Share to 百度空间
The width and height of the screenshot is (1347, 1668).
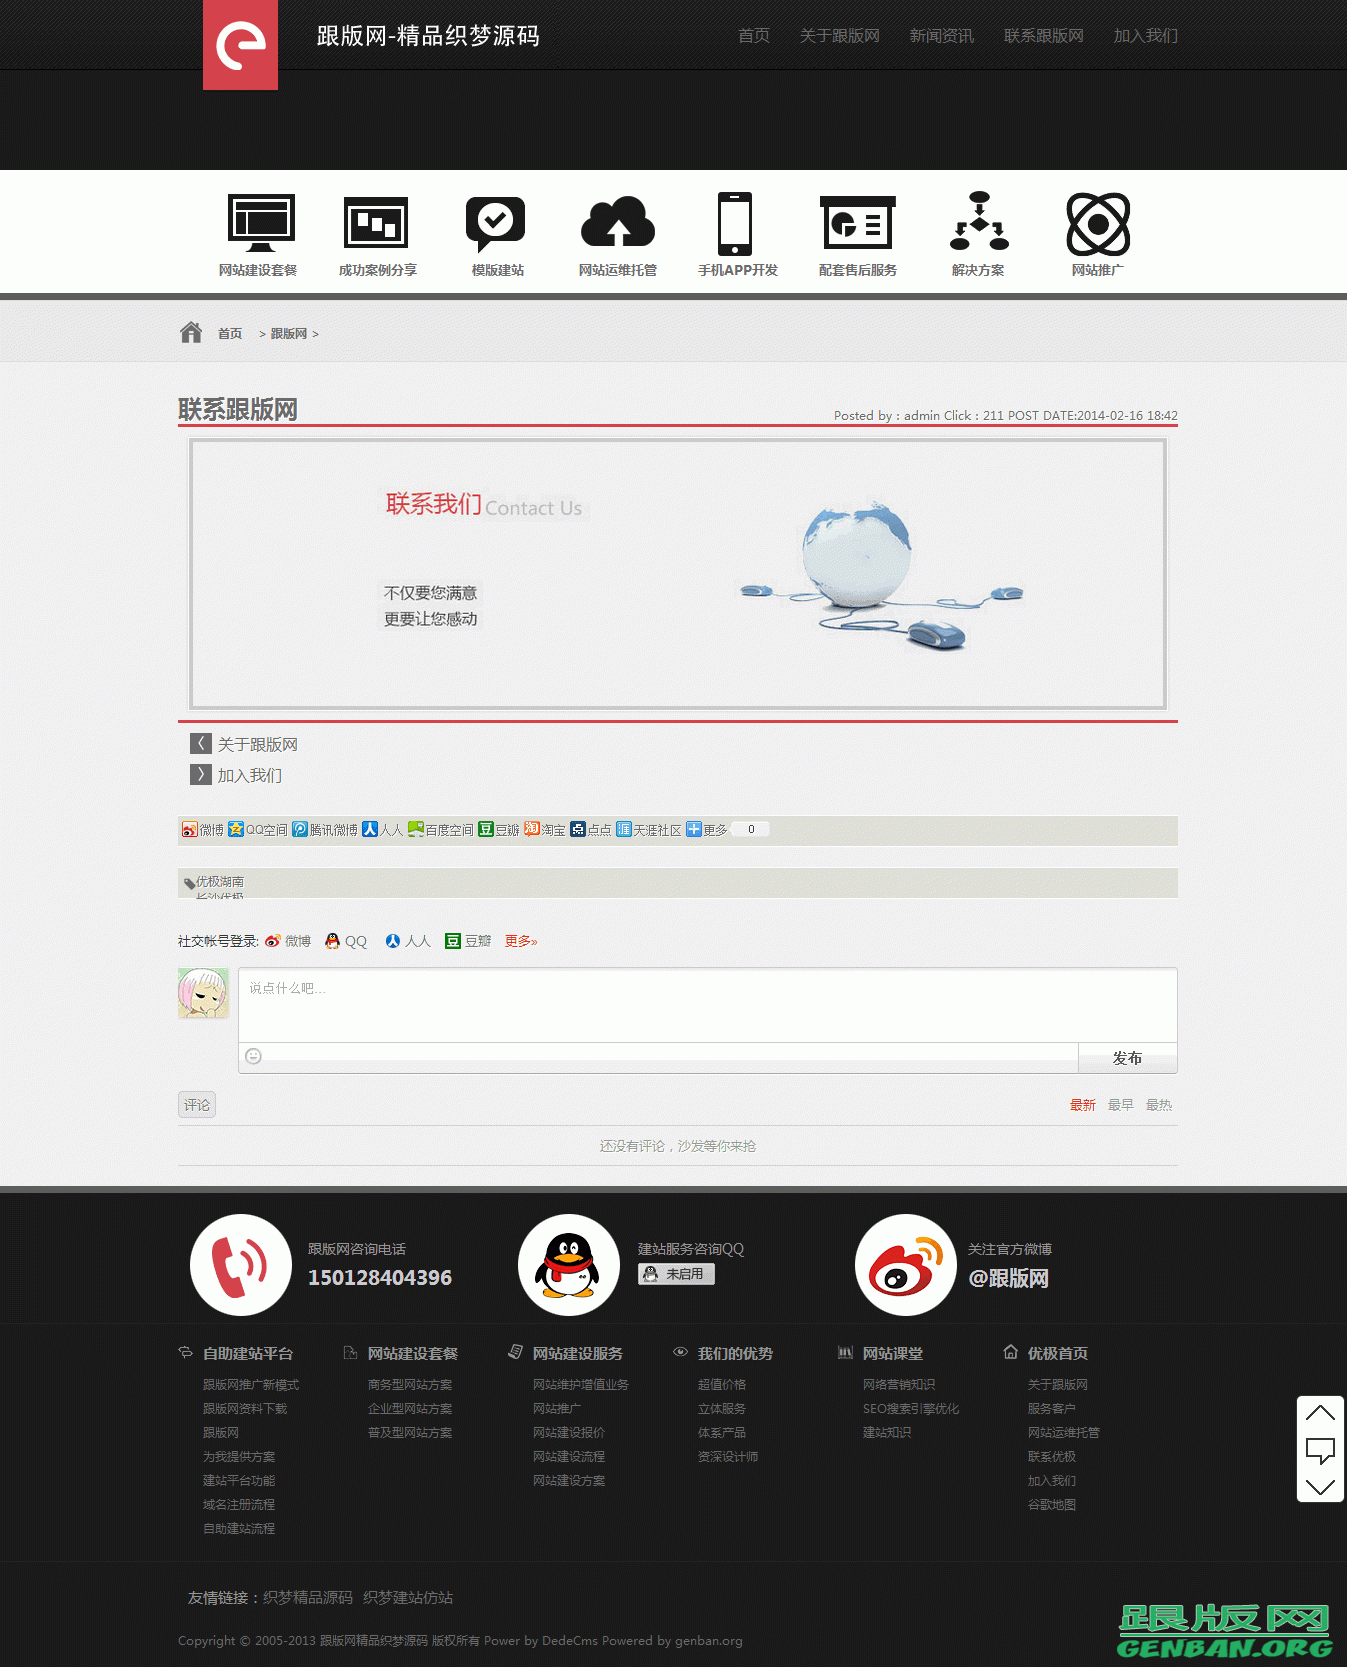pos(441,830)
